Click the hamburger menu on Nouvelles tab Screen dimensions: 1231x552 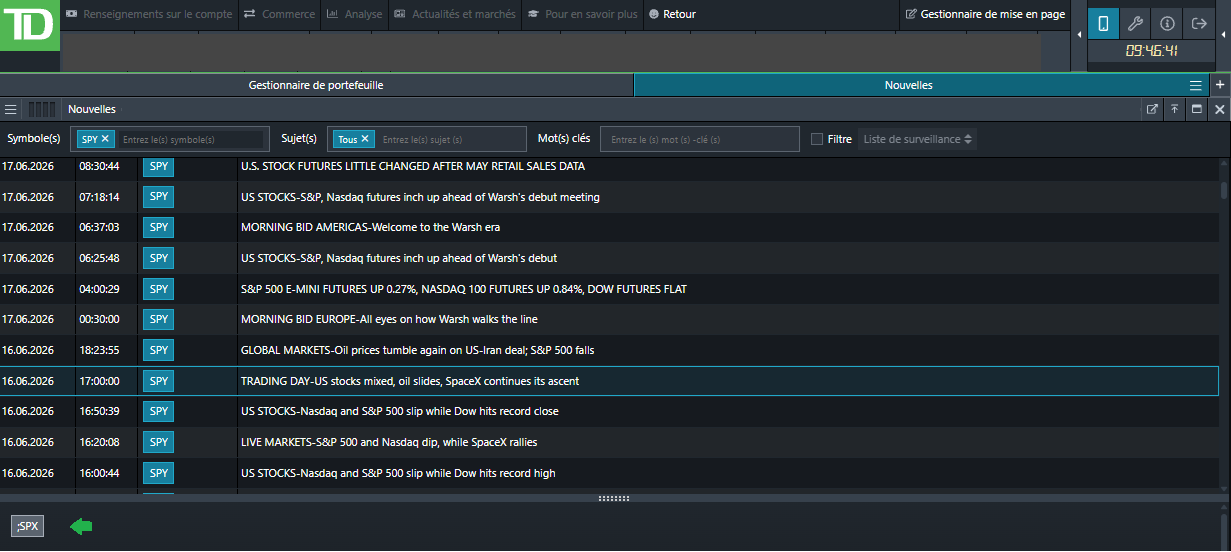pyautogui.click(x=1196, y=85)
